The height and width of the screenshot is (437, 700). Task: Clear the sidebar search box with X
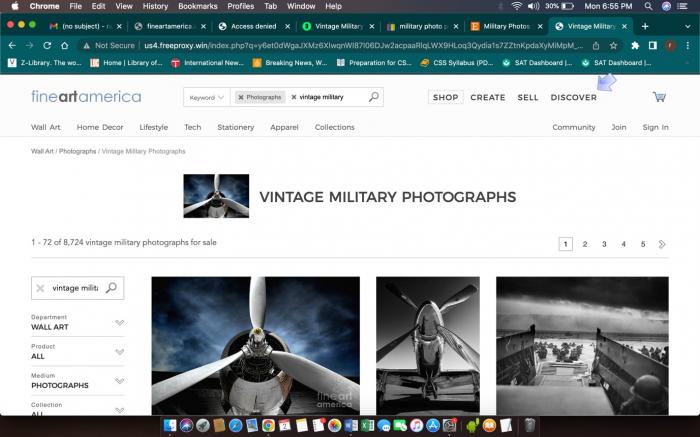tap(40, 288)
